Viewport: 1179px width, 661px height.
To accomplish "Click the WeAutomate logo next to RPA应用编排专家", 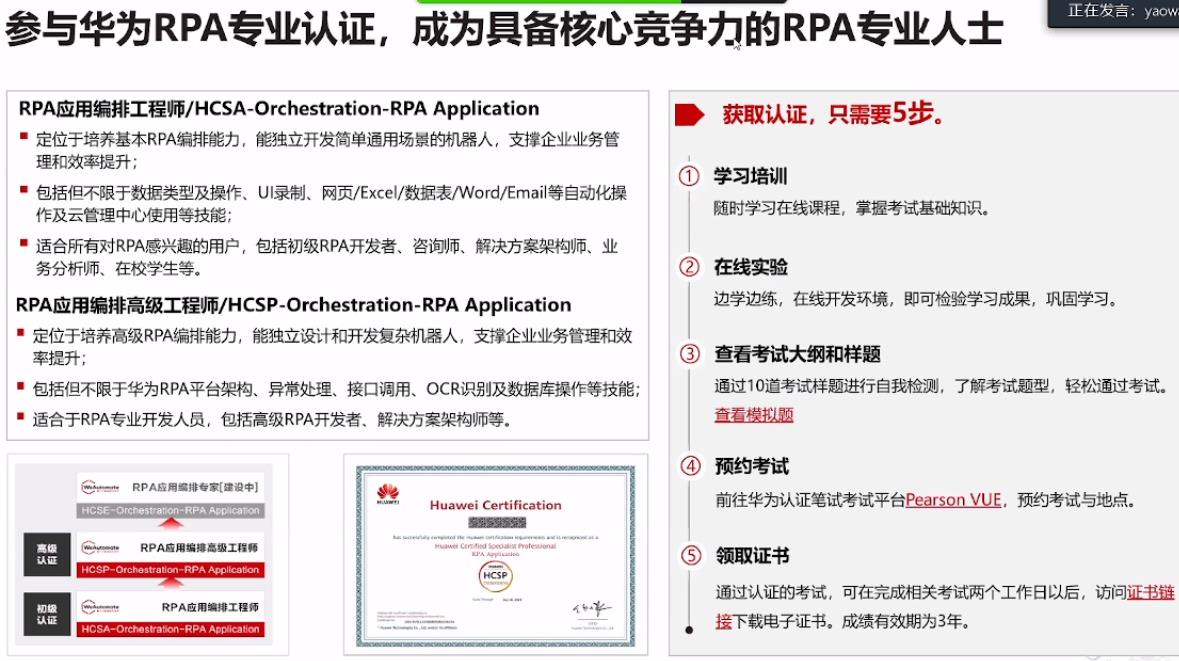I will click(x=101, y=487).
